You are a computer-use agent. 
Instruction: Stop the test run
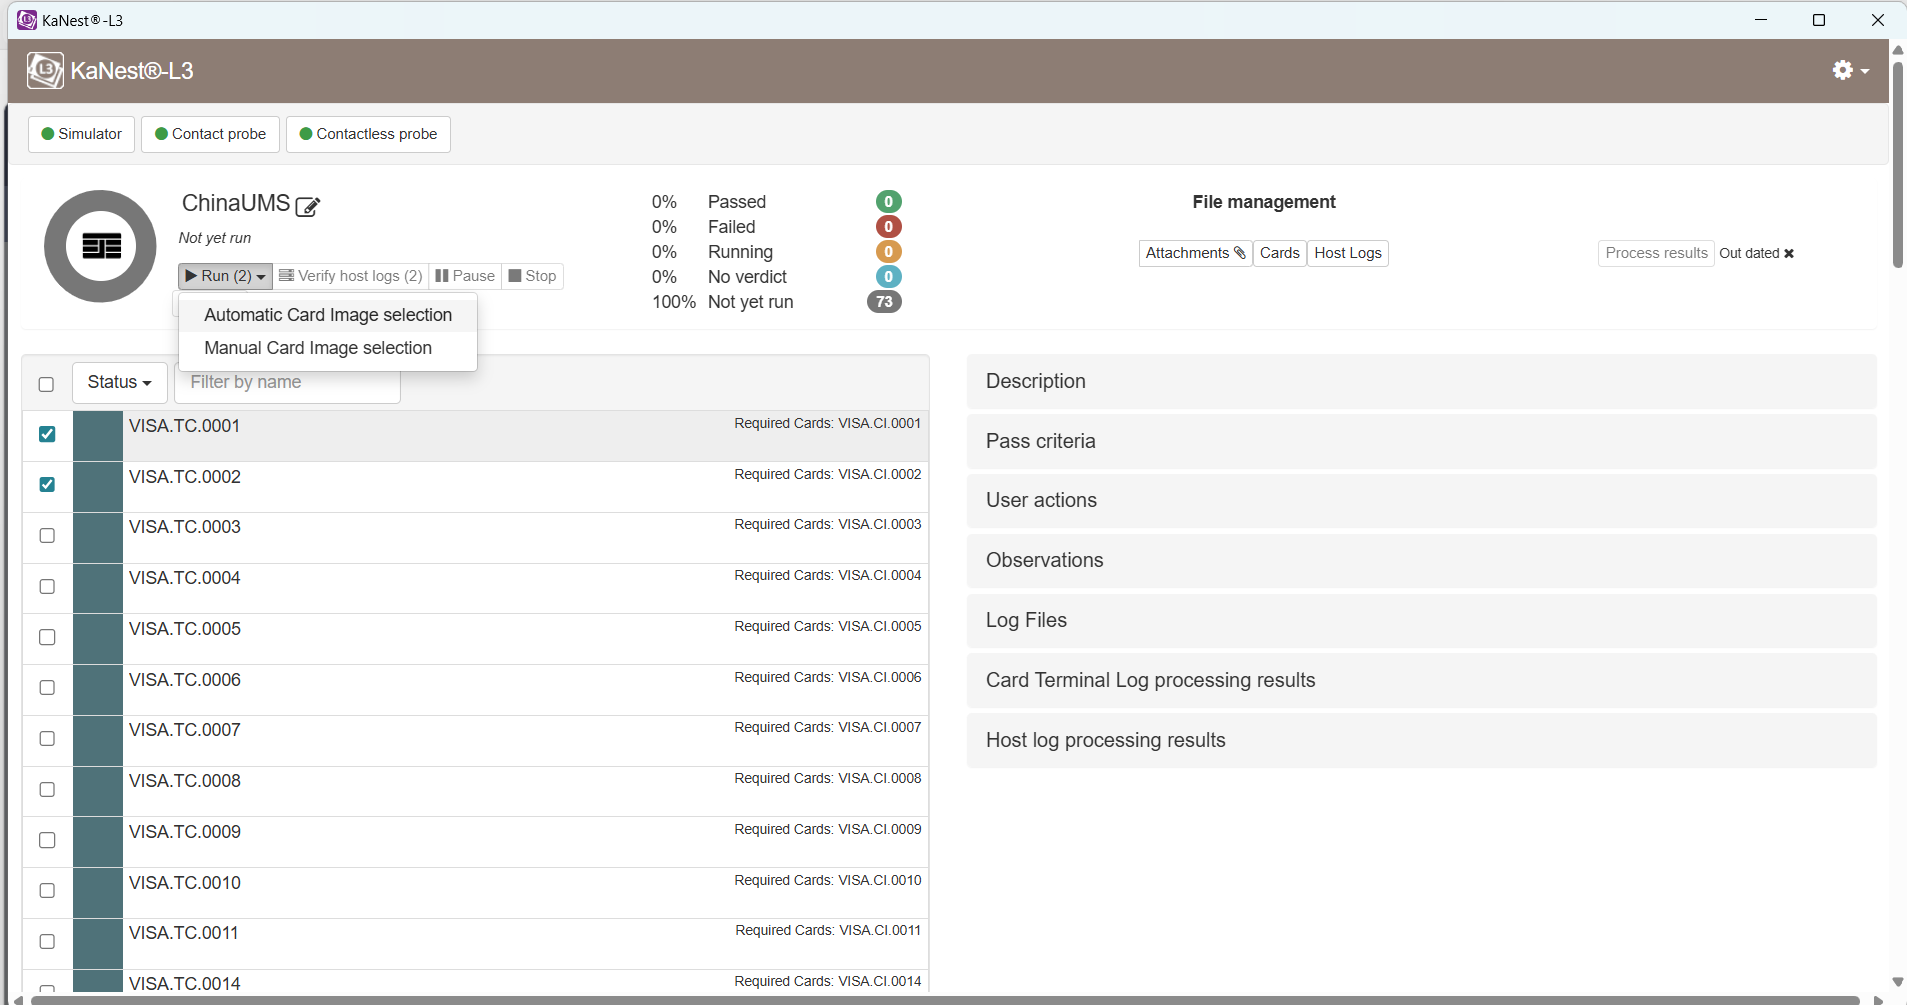(532, 276)
